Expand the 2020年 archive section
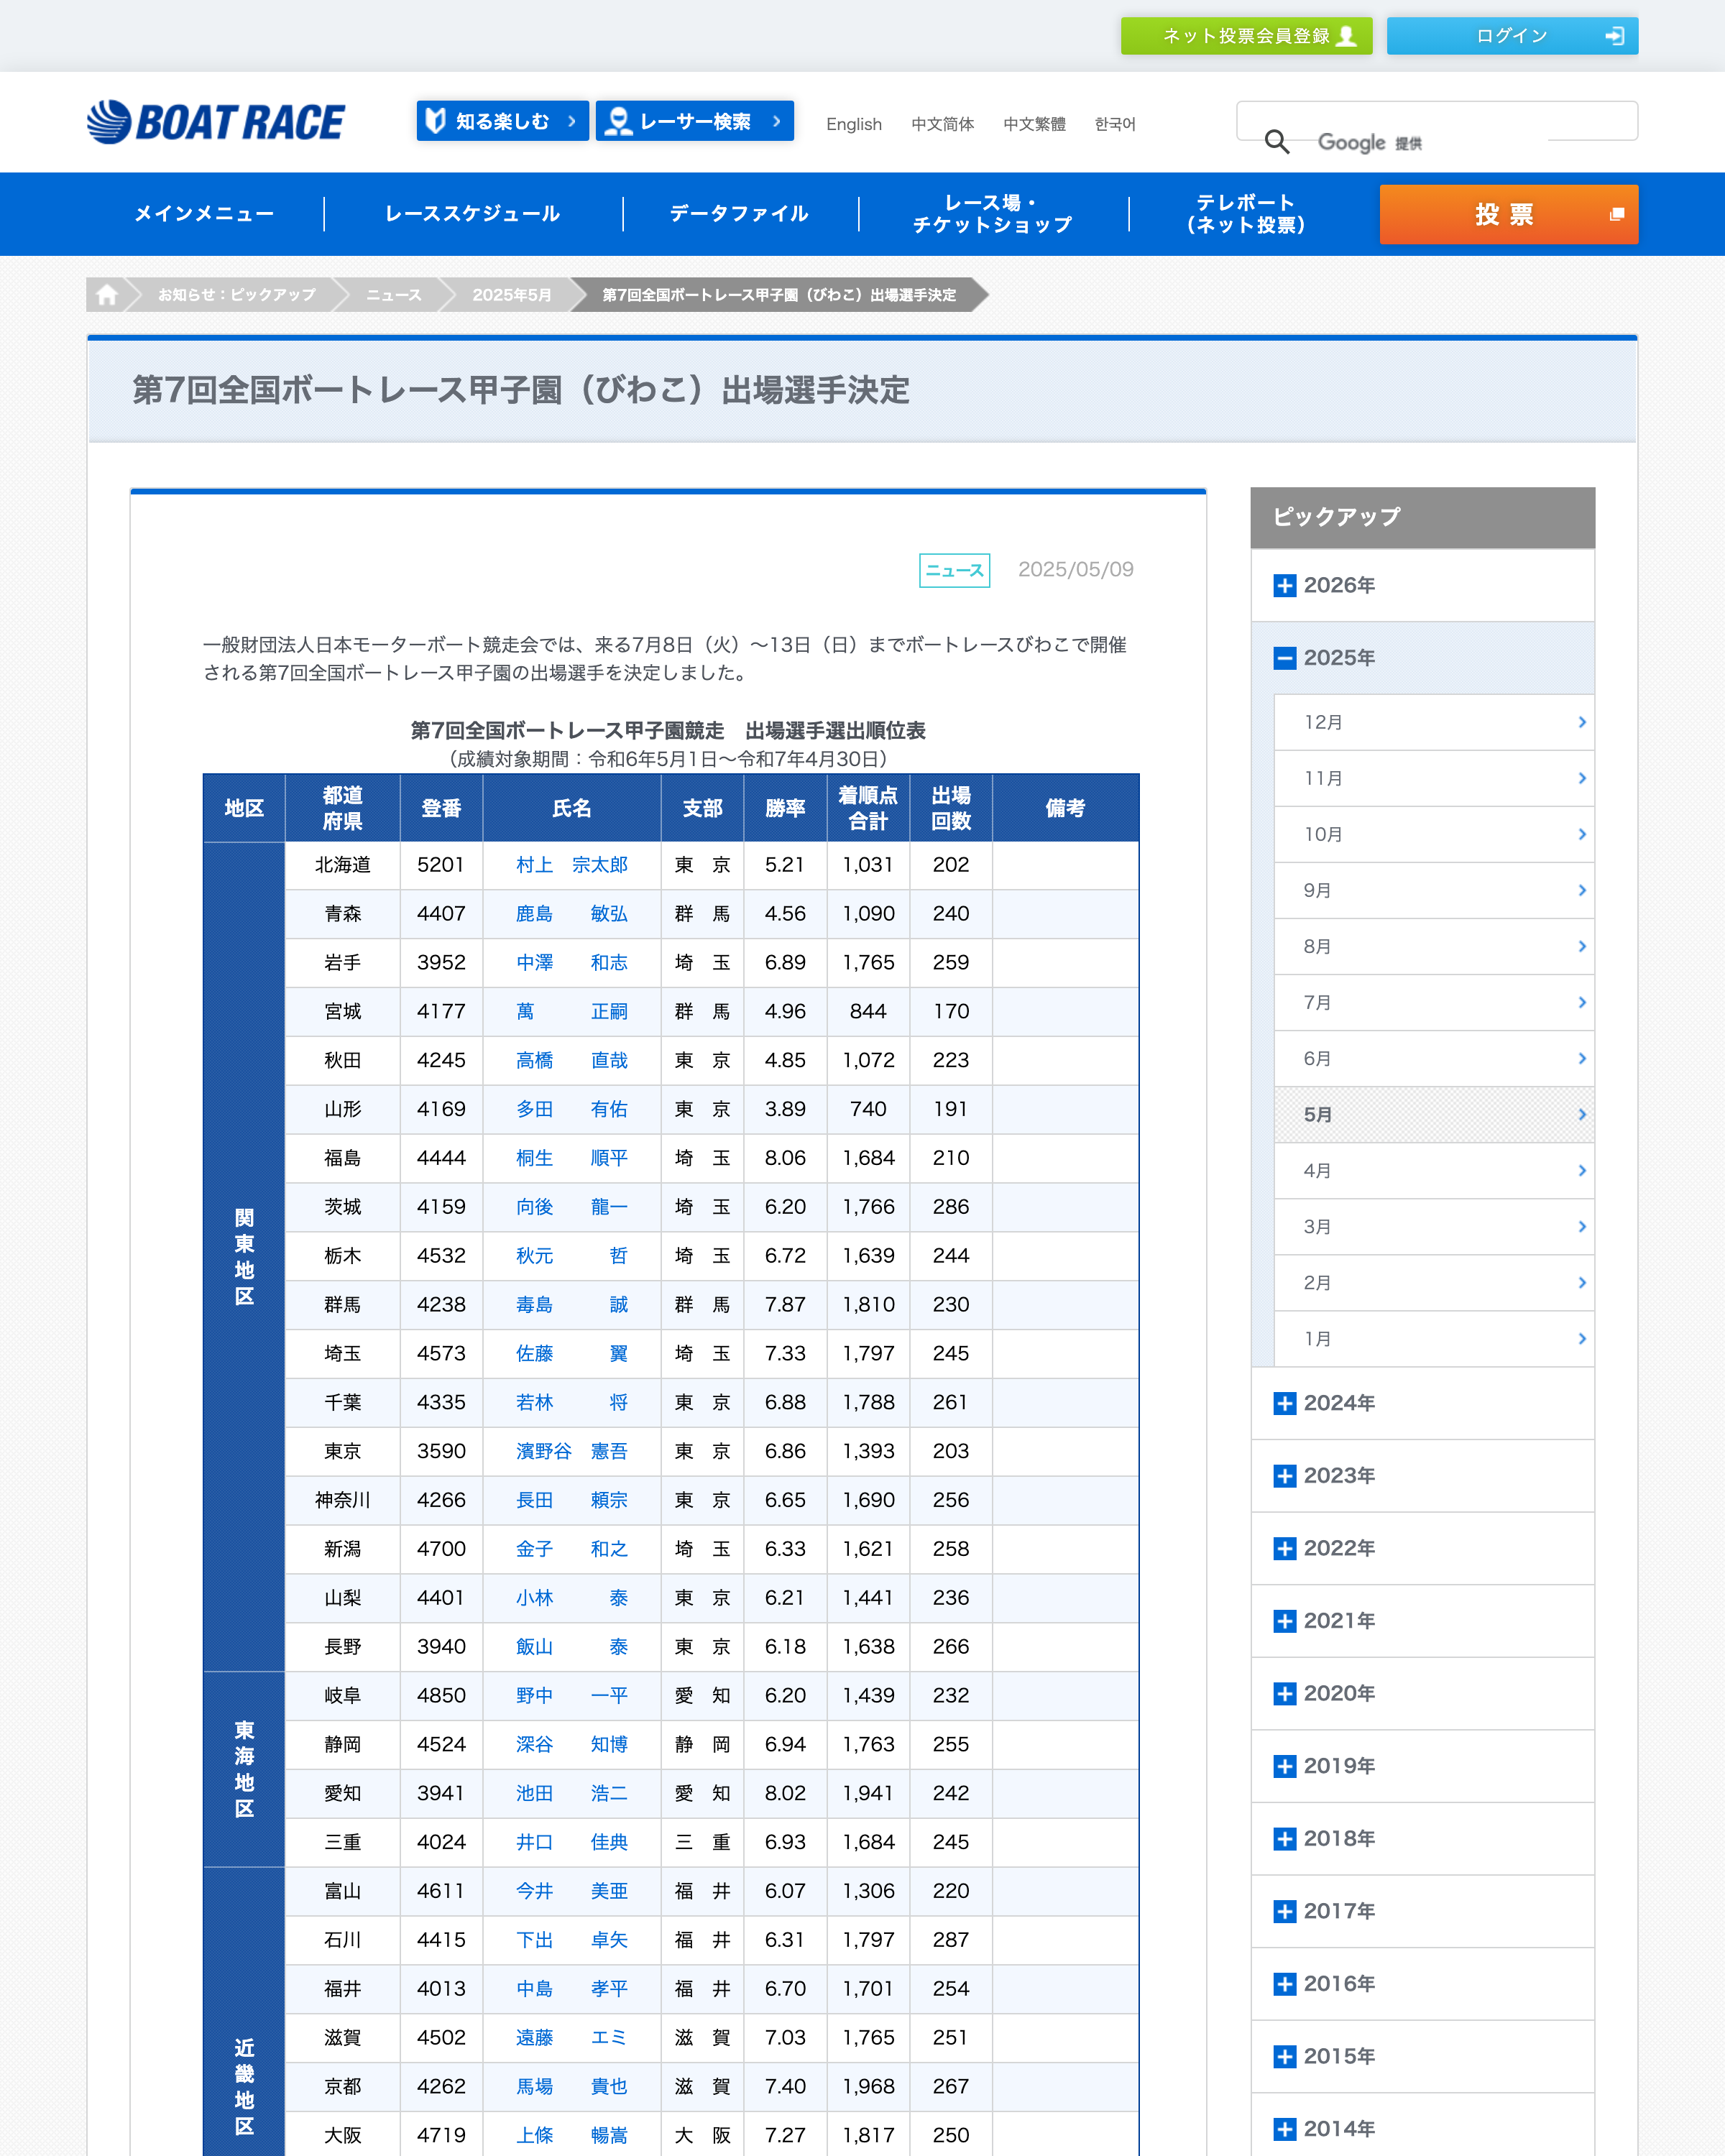This screenshot has height=2156, width=1725. click(1422, 1694)
